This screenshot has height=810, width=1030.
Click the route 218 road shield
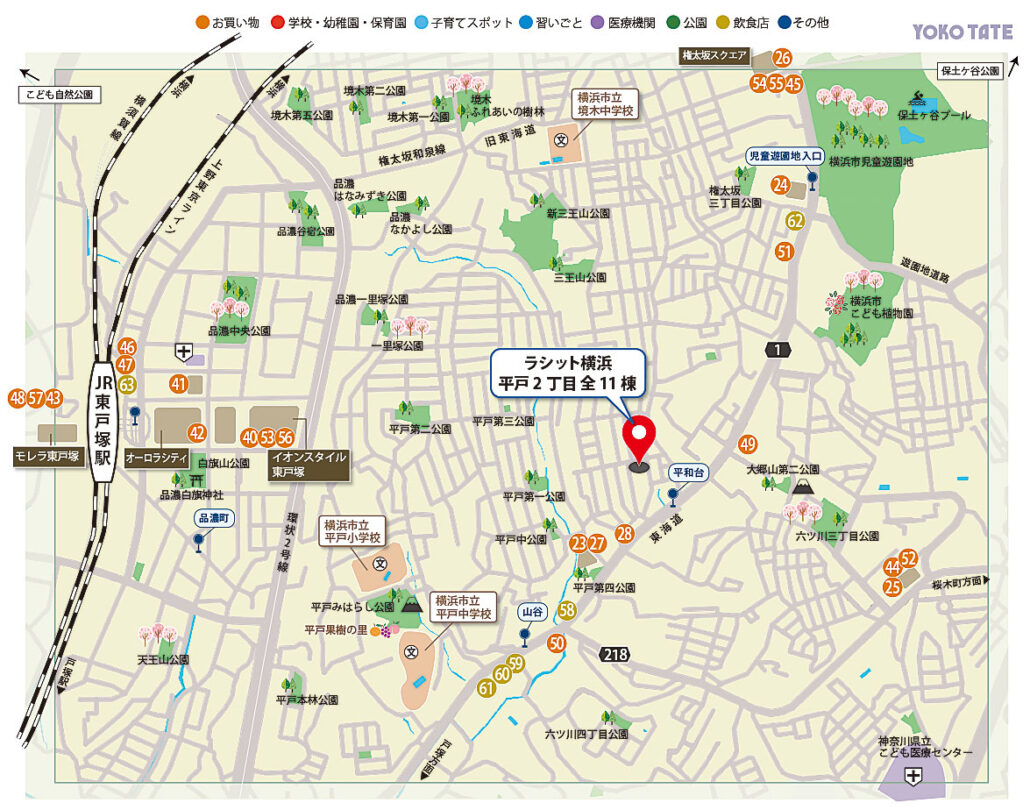[614, 654]
